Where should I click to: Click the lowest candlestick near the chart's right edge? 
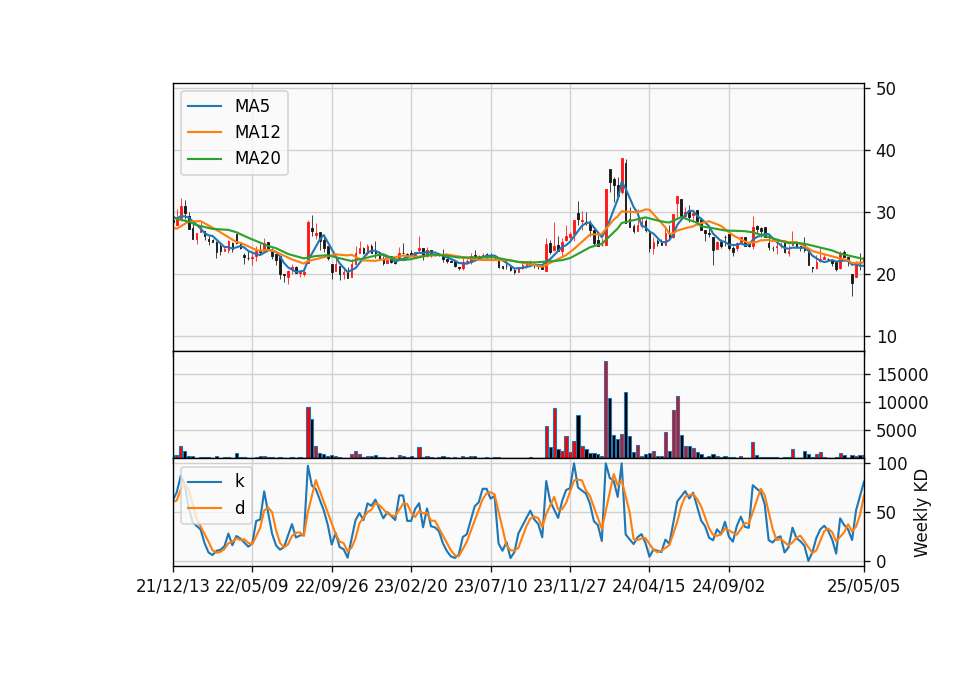click(852, 285)
